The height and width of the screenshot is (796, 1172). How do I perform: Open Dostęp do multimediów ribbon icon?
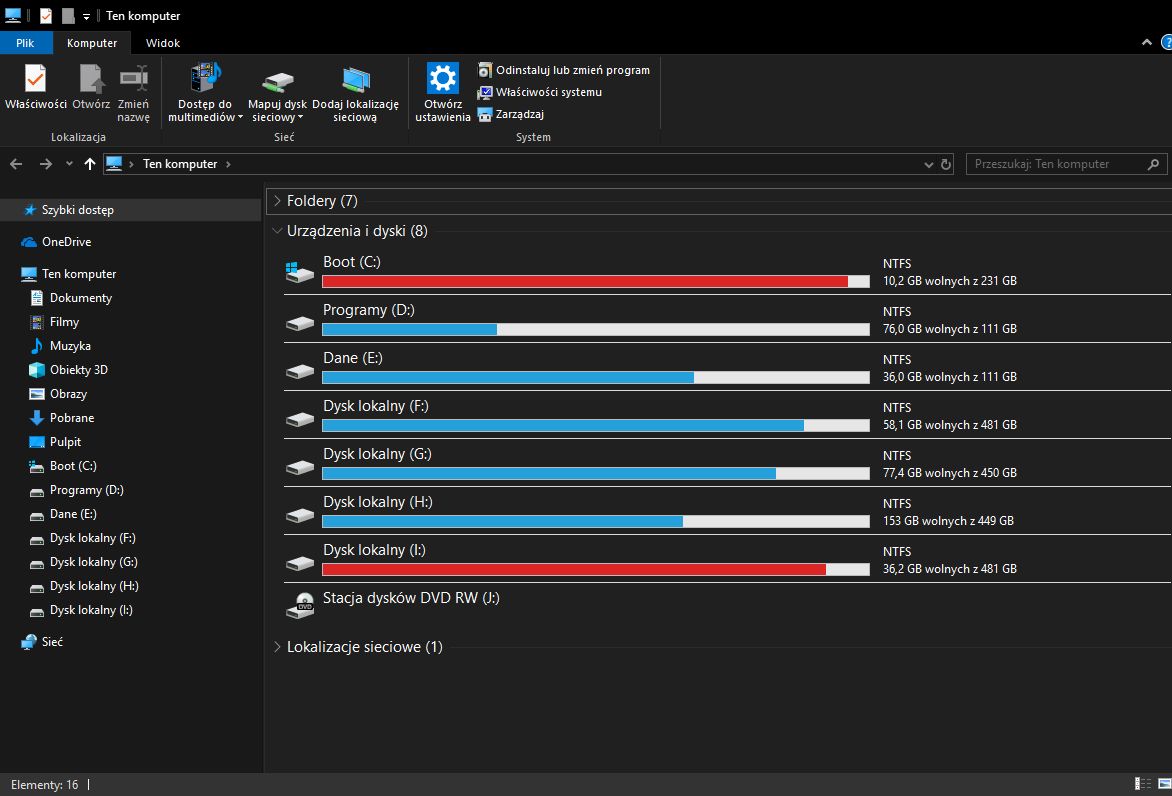click(x=205, y=79)
